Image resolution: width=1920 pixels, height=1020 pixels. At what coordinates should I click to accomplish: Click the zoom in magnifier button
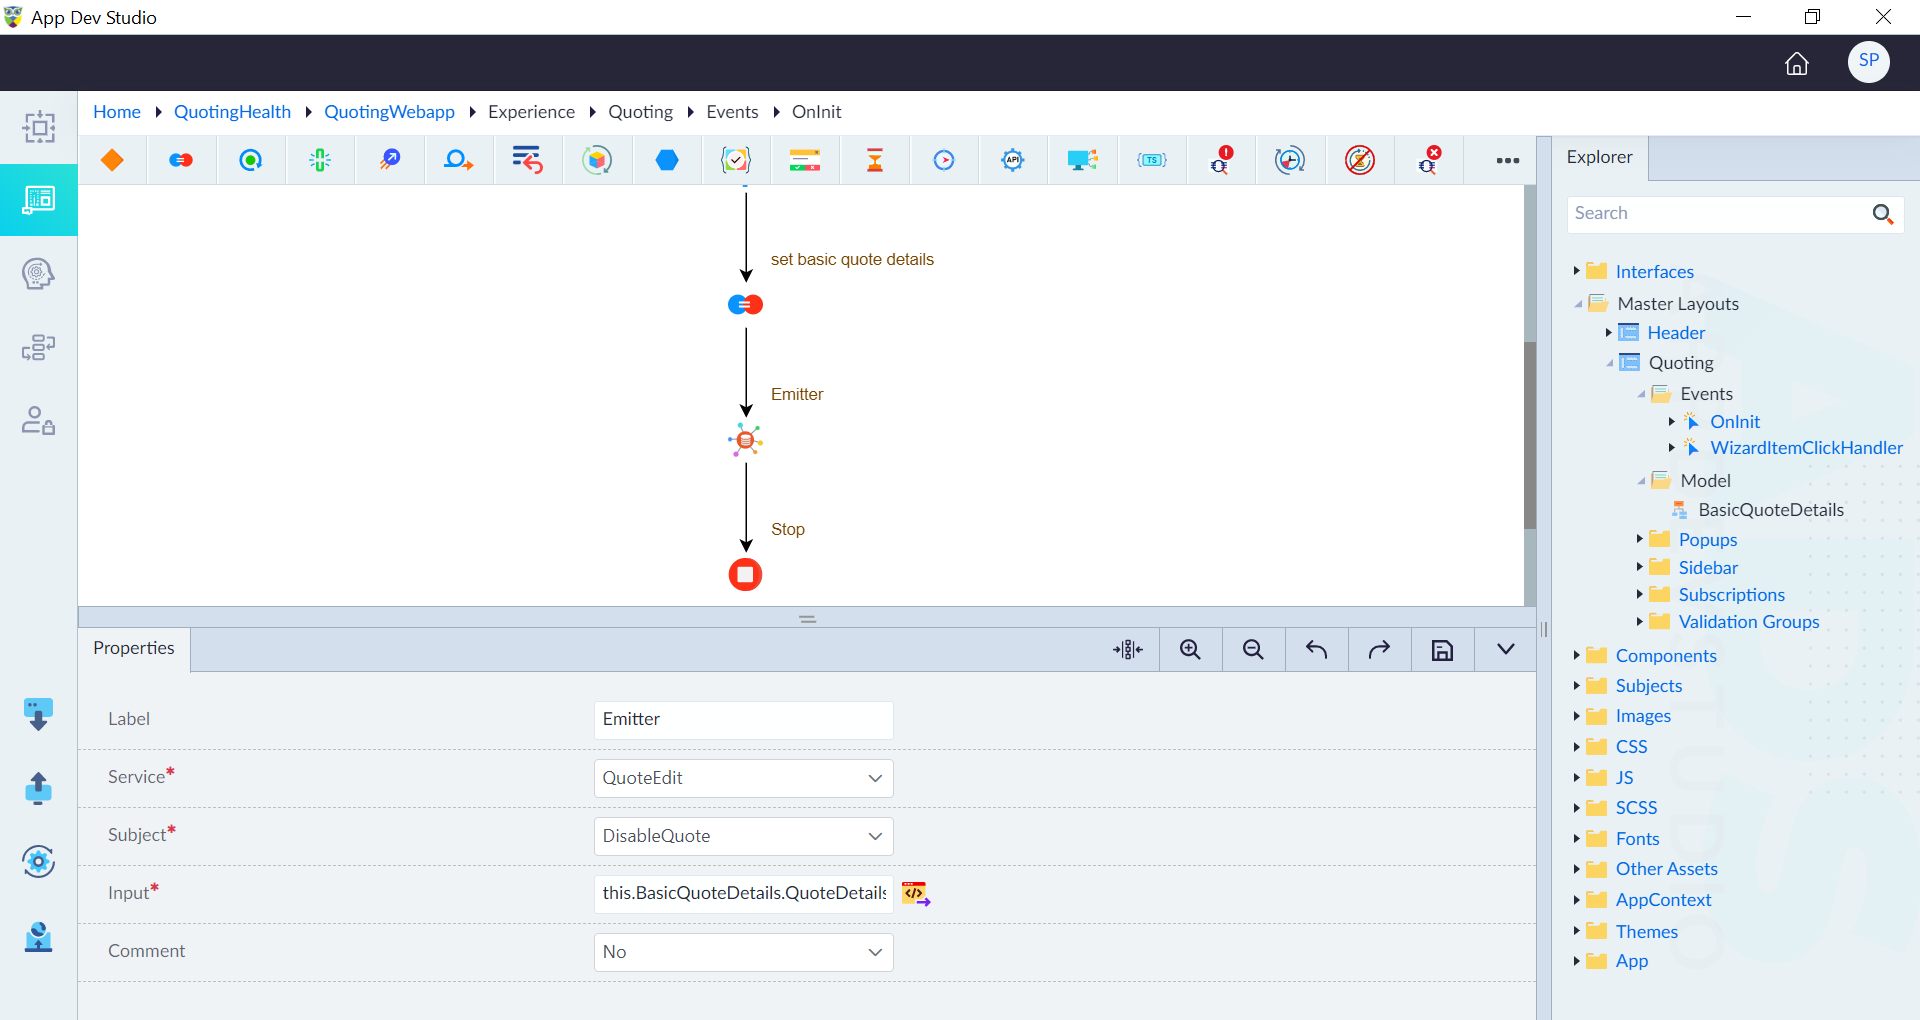(1190, 650)
